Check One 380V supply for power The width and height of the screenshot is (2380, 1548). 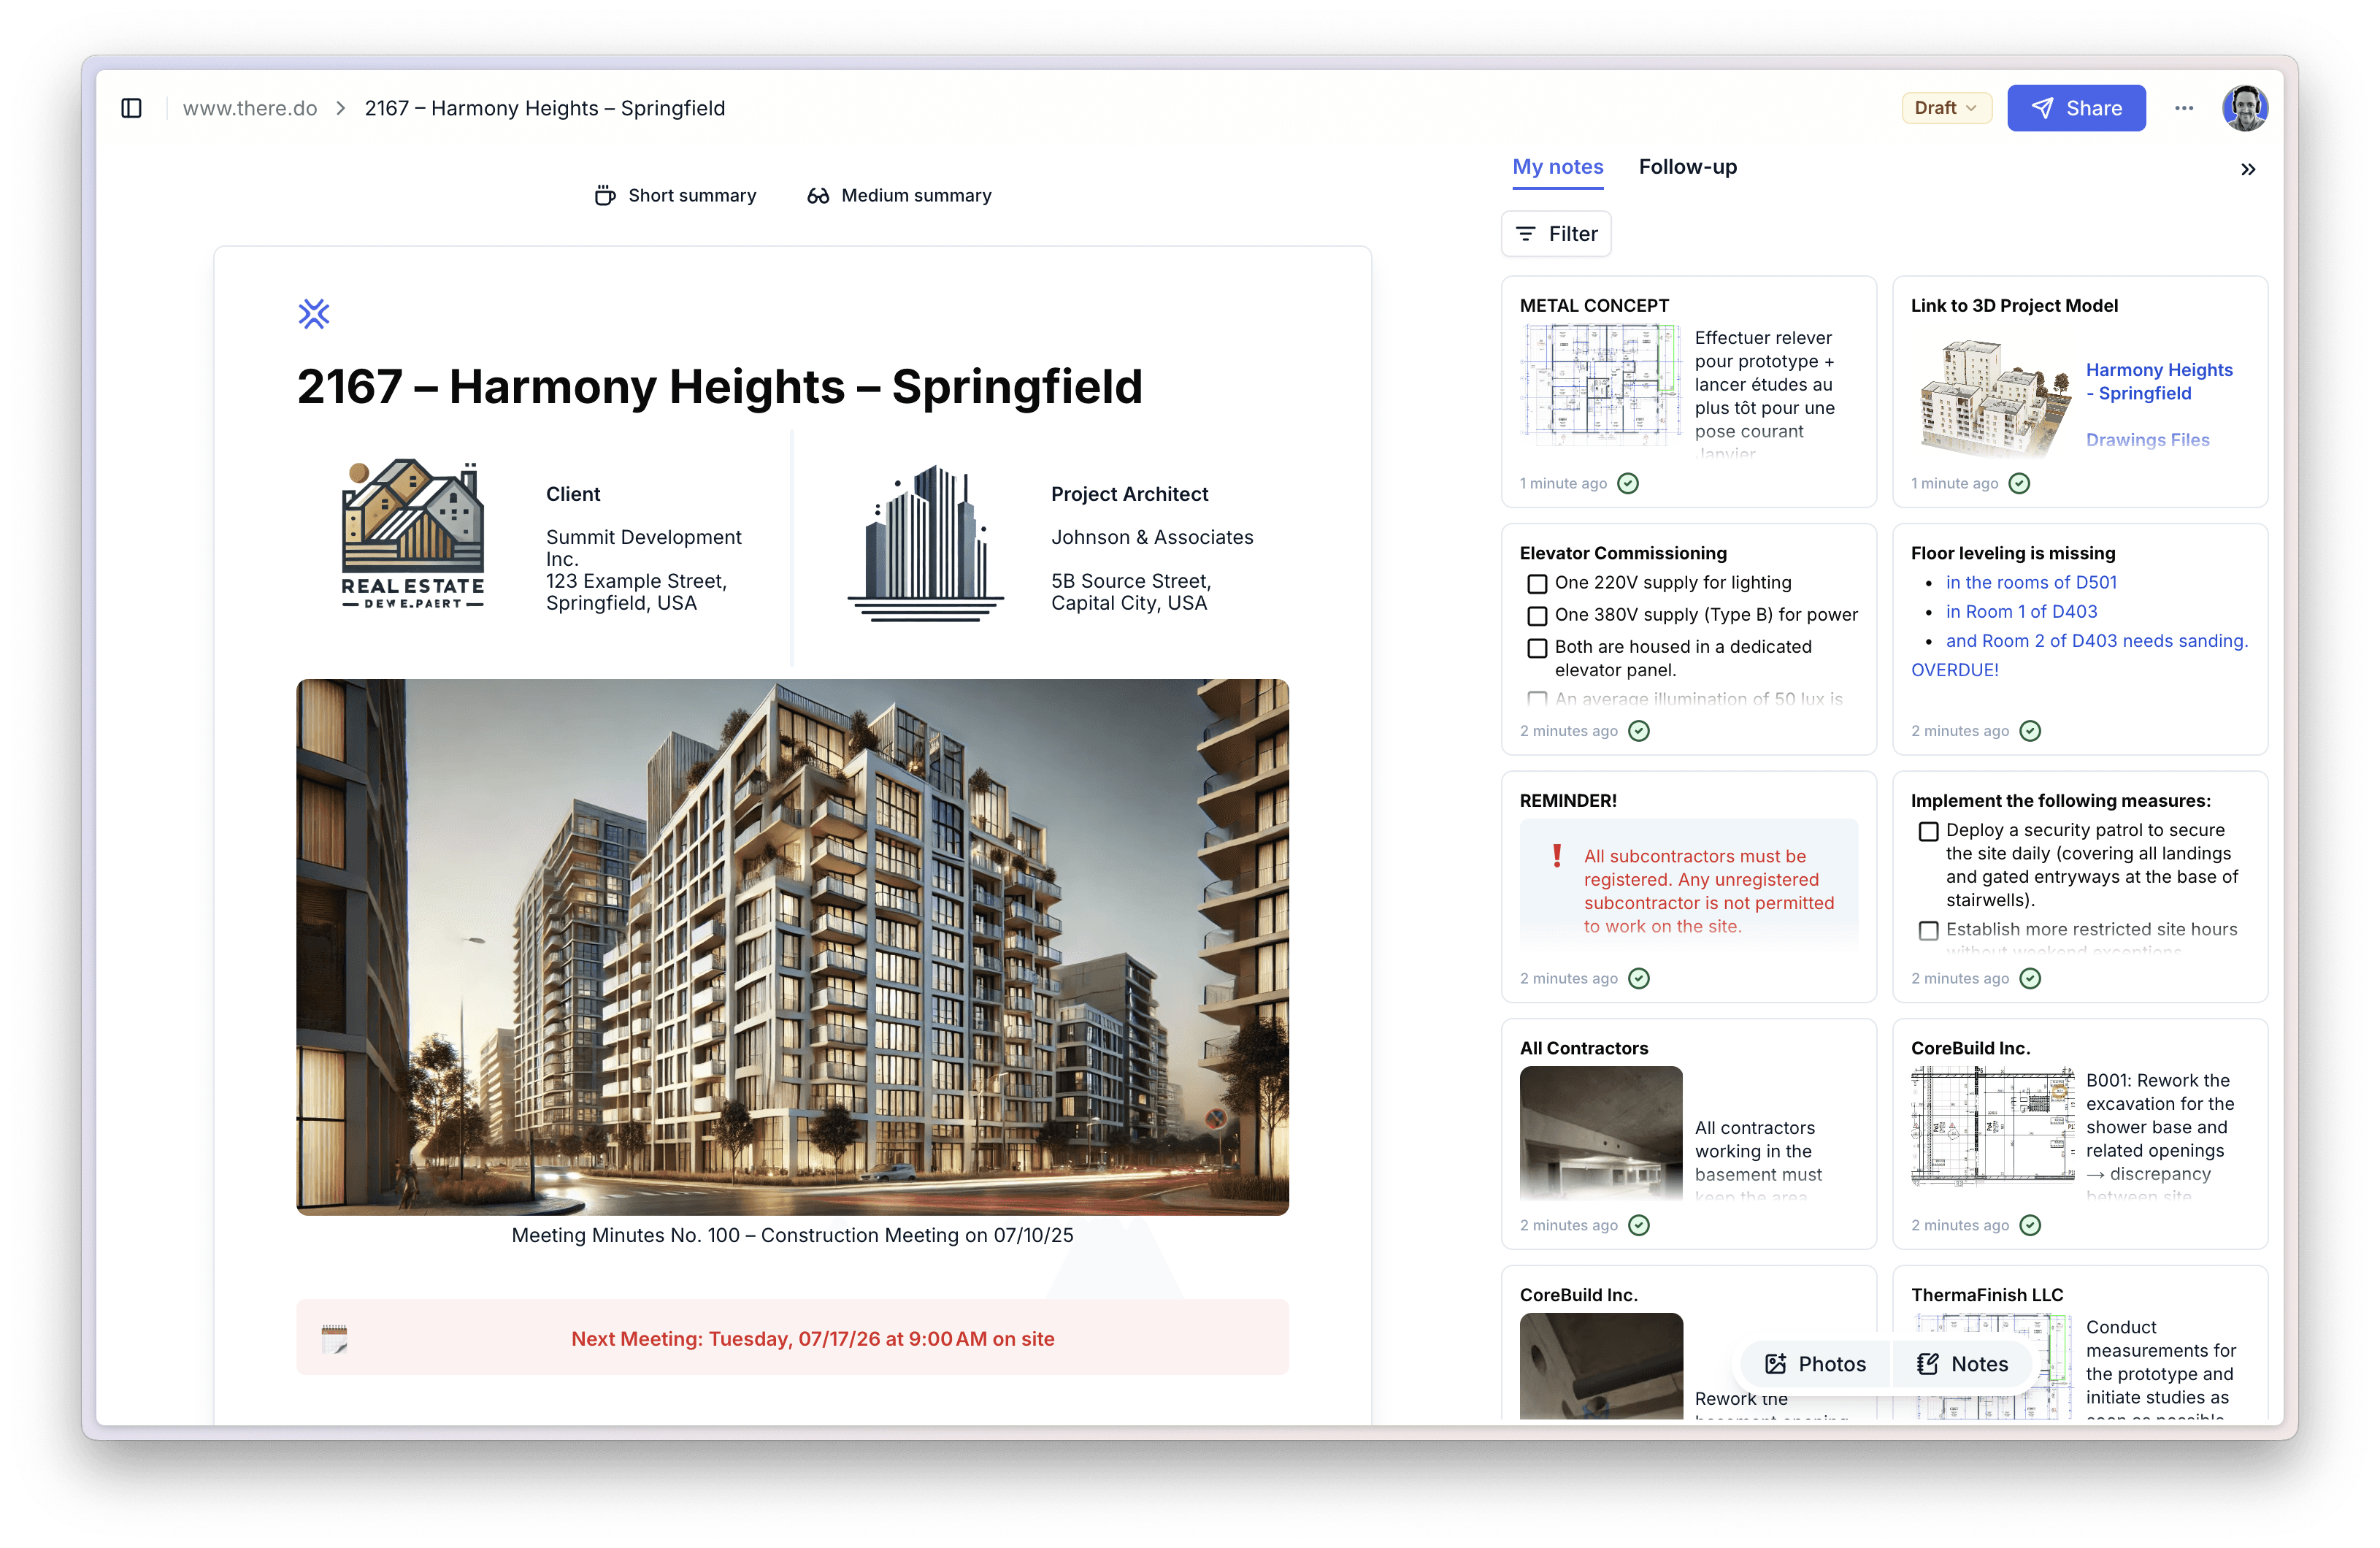tap(1537, 616)
